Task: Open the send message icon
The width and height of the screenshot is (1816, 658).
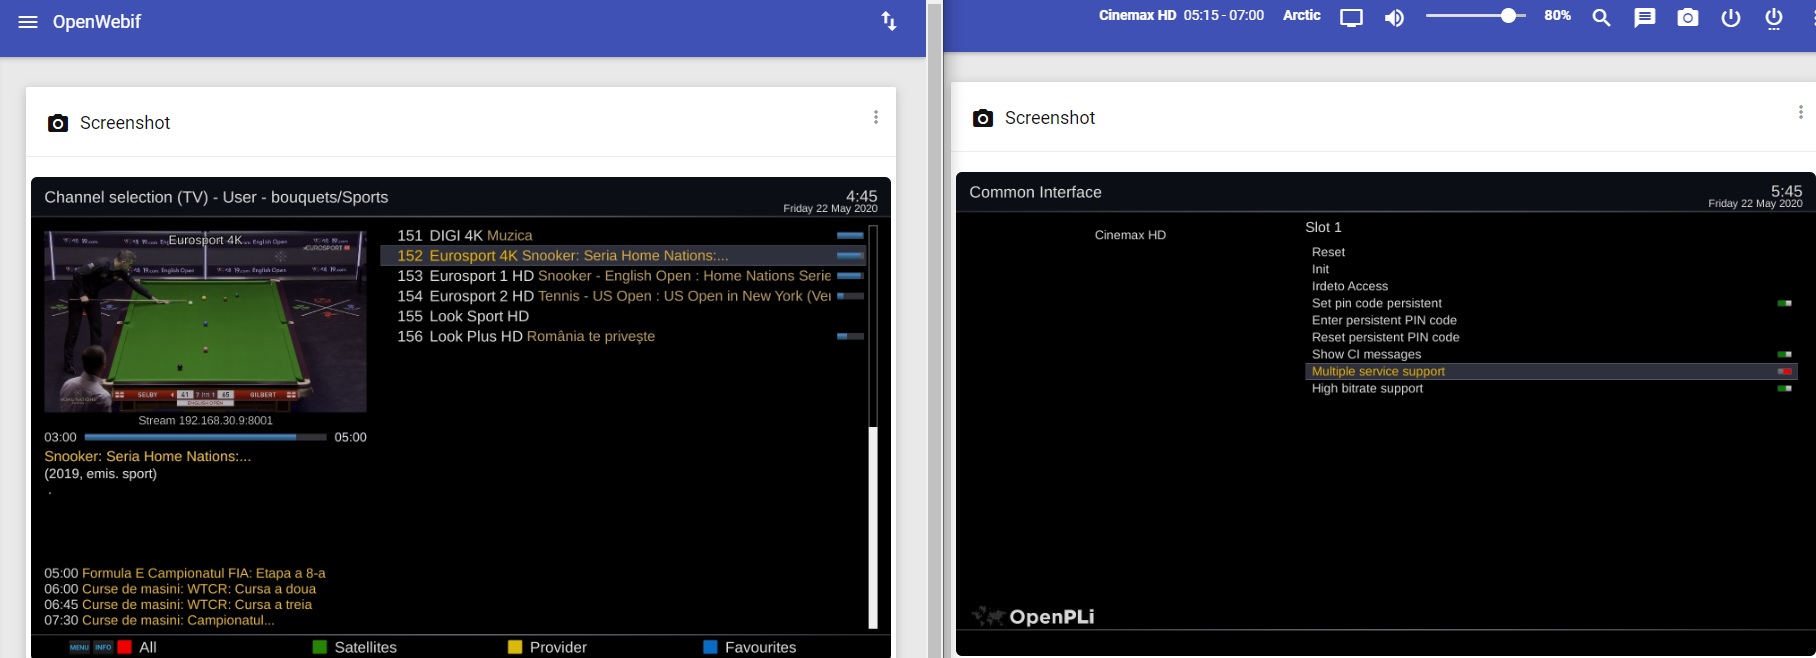Action: coord(1645,18)
